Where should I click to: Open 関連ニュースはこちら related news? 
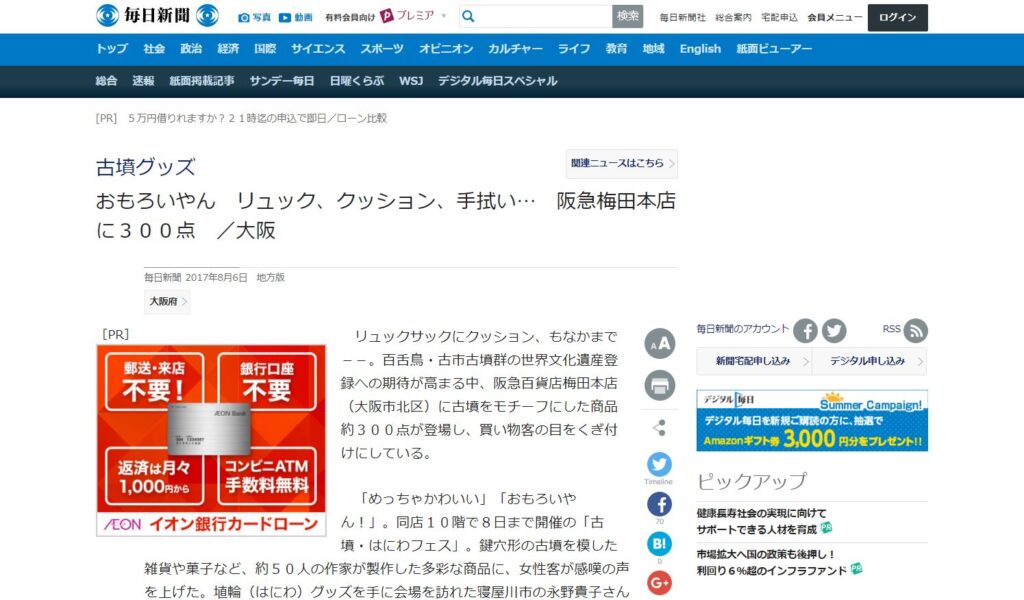coord(622,163)
